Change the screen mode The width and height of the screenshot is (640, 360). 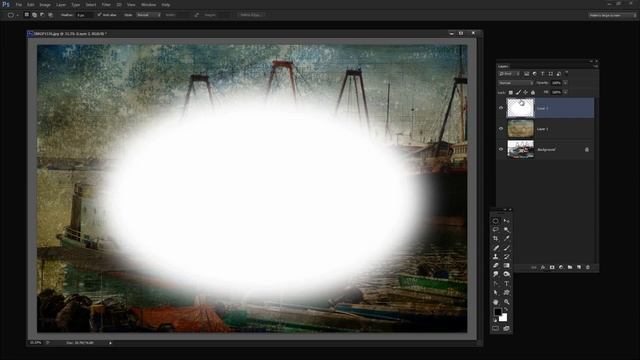pyautogui.click(x=507, y=328)
